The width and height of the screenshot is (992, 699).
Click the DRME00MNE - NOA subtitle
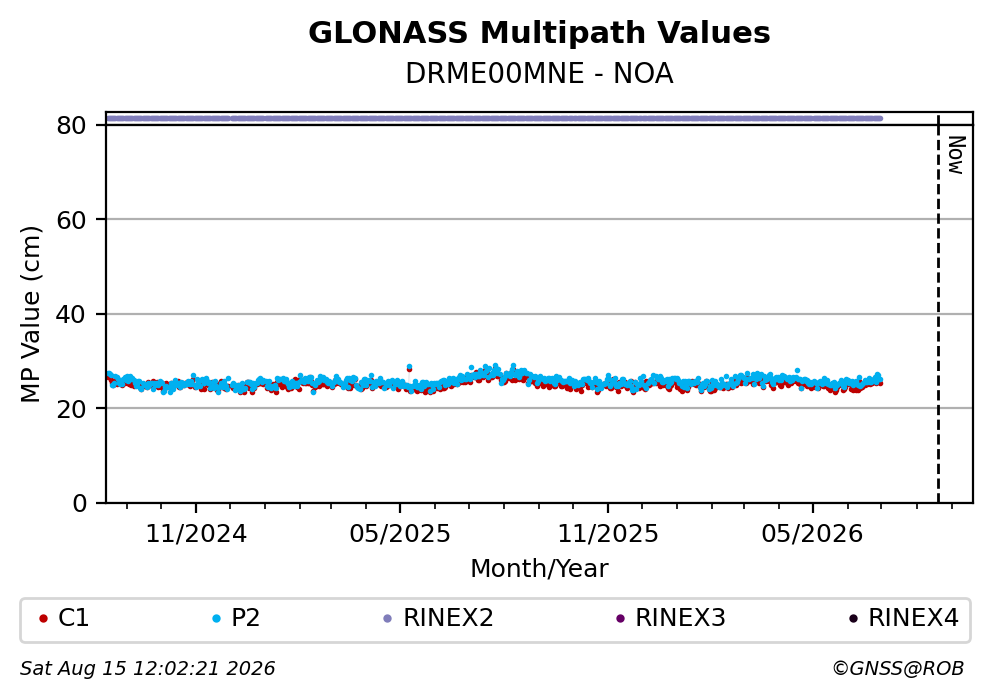coord(539,74)
